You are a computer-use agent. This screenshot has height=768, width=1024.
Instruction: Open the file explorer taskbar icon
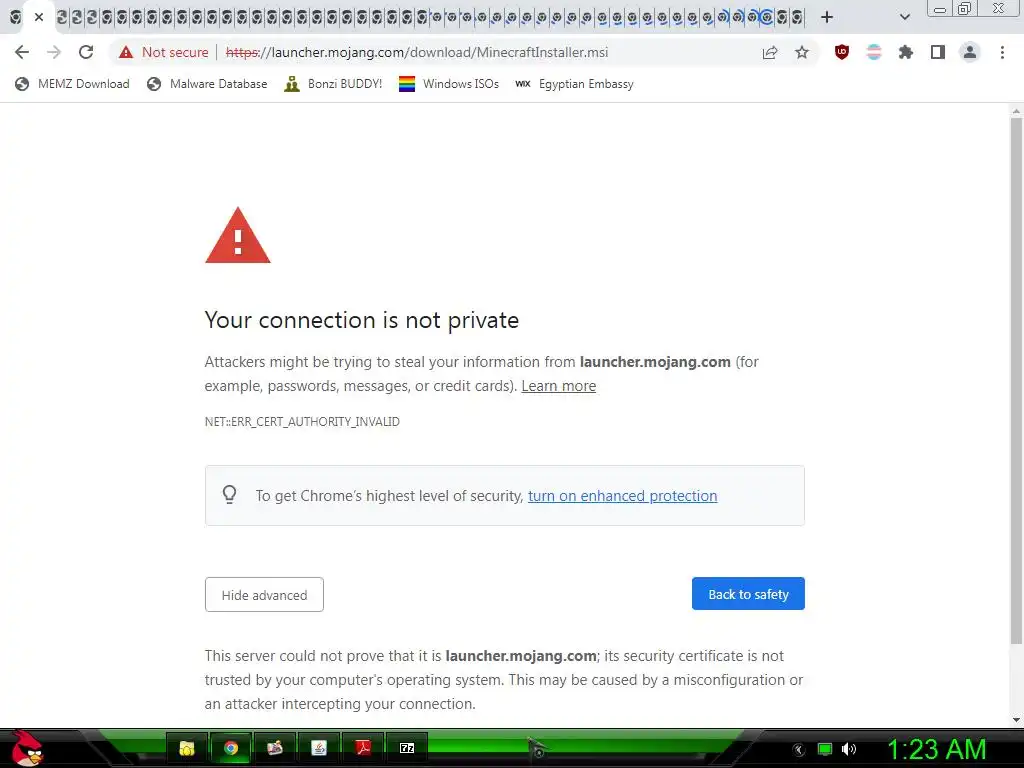[187, 748]
